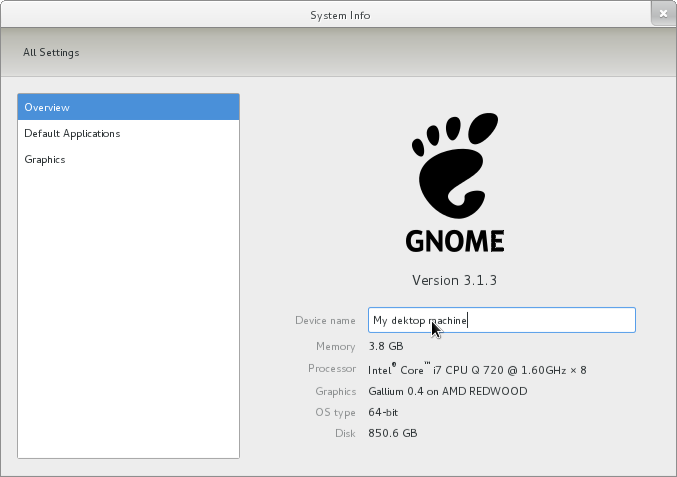Click the GNOME wordmark text
Screen dimensions: 677x477
[x=455, y=241]
